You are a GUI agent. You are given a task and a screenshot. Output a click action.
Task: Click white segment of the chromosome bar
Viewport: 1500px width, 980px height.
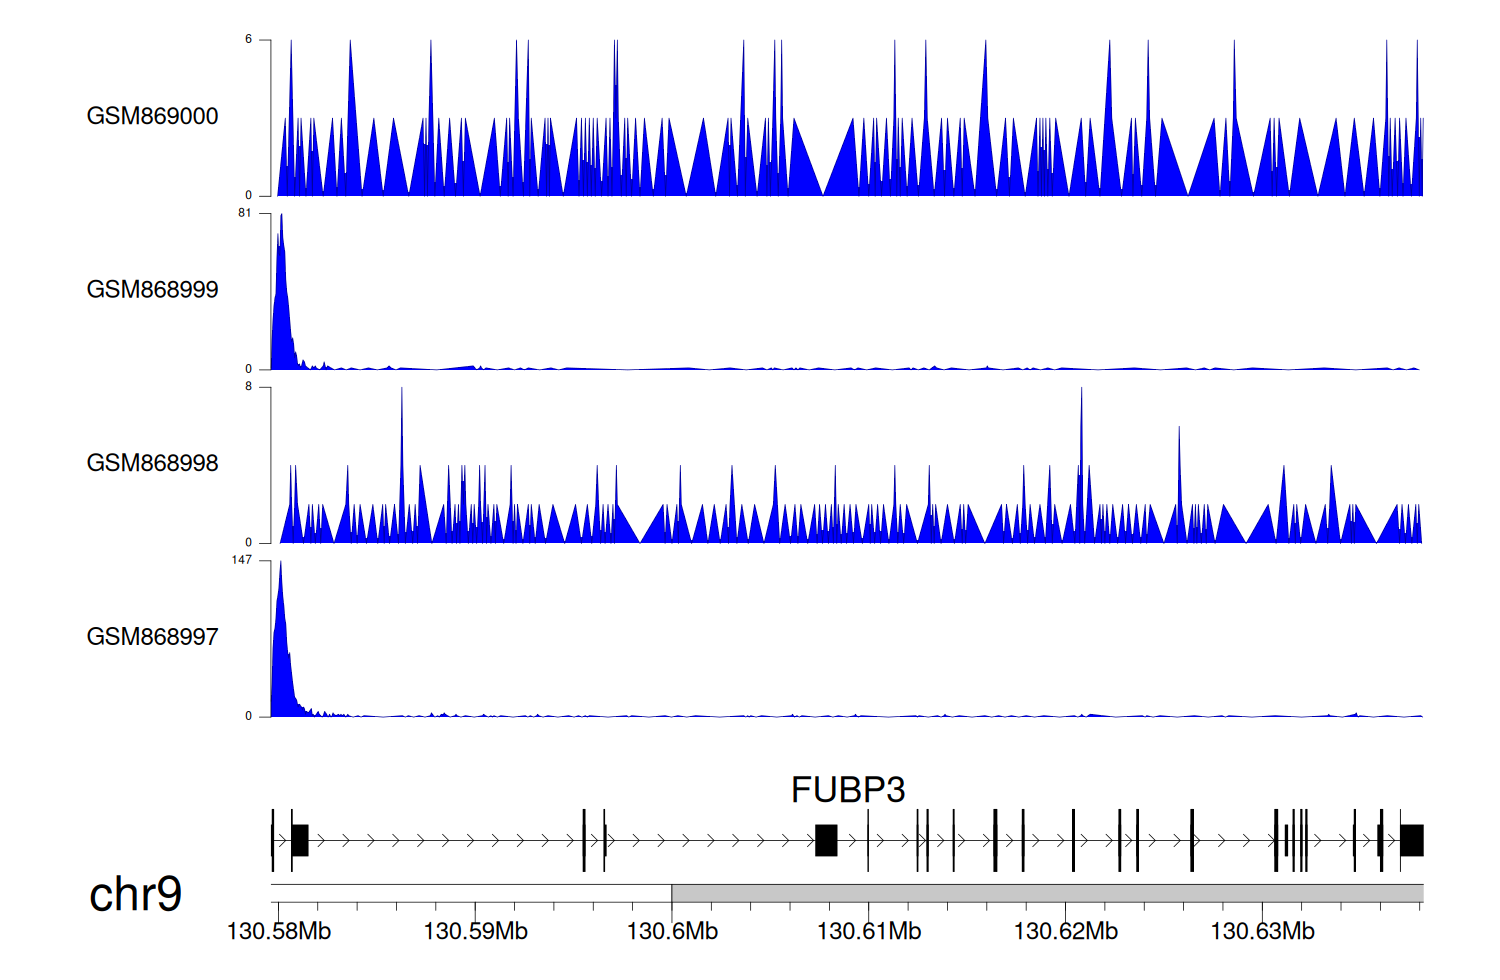tap(471, 893)
